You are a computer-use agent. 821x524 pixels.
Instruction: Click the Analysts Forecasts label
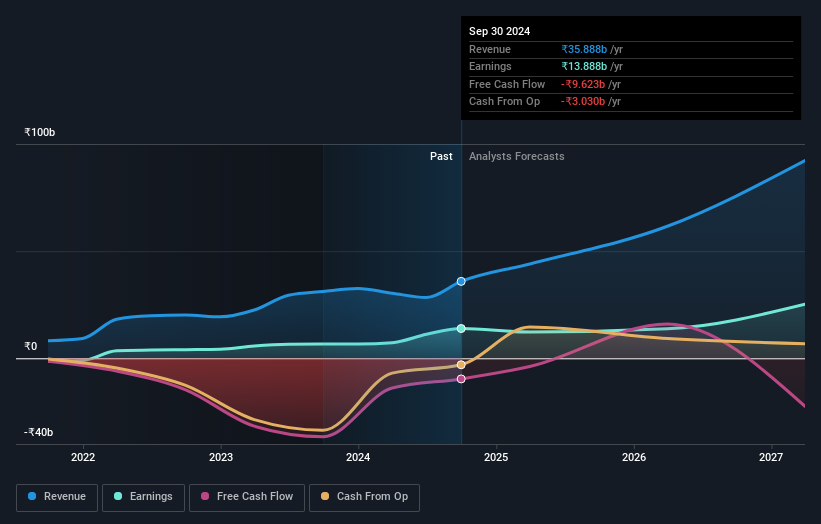point(517,156)
